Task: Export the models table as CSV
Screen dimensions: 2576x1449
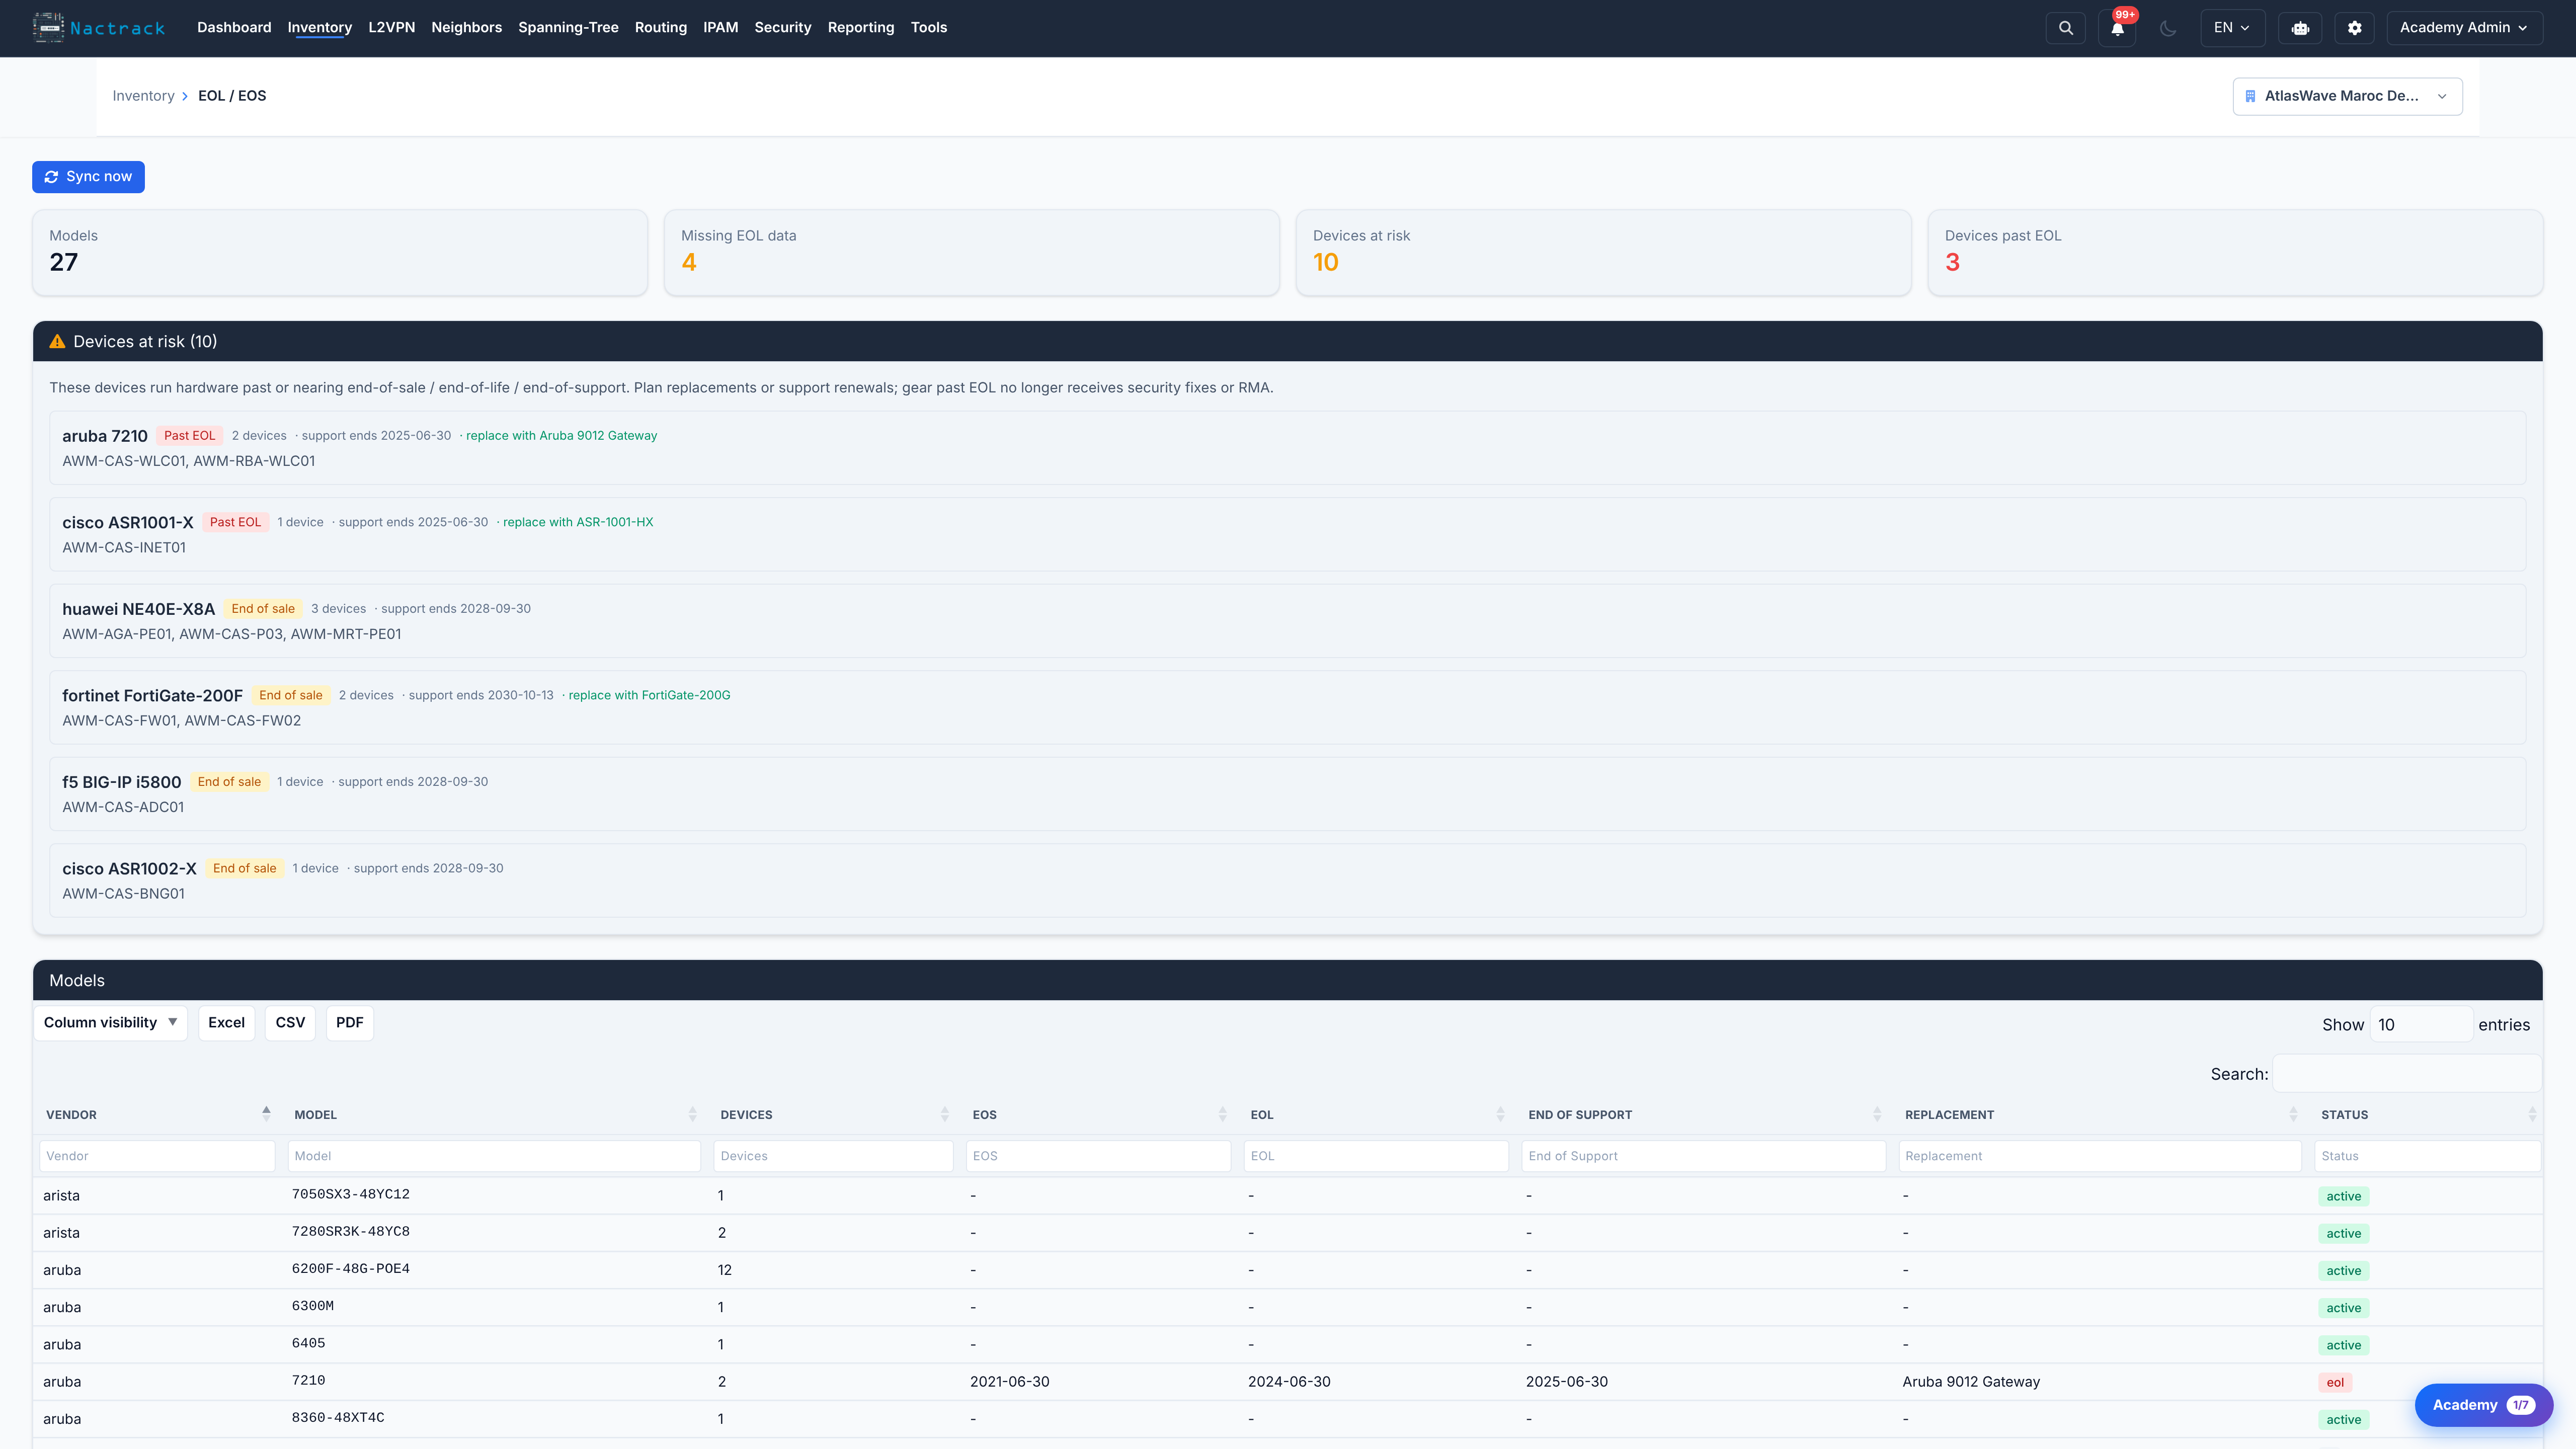Action: (x=290, y=1022)
